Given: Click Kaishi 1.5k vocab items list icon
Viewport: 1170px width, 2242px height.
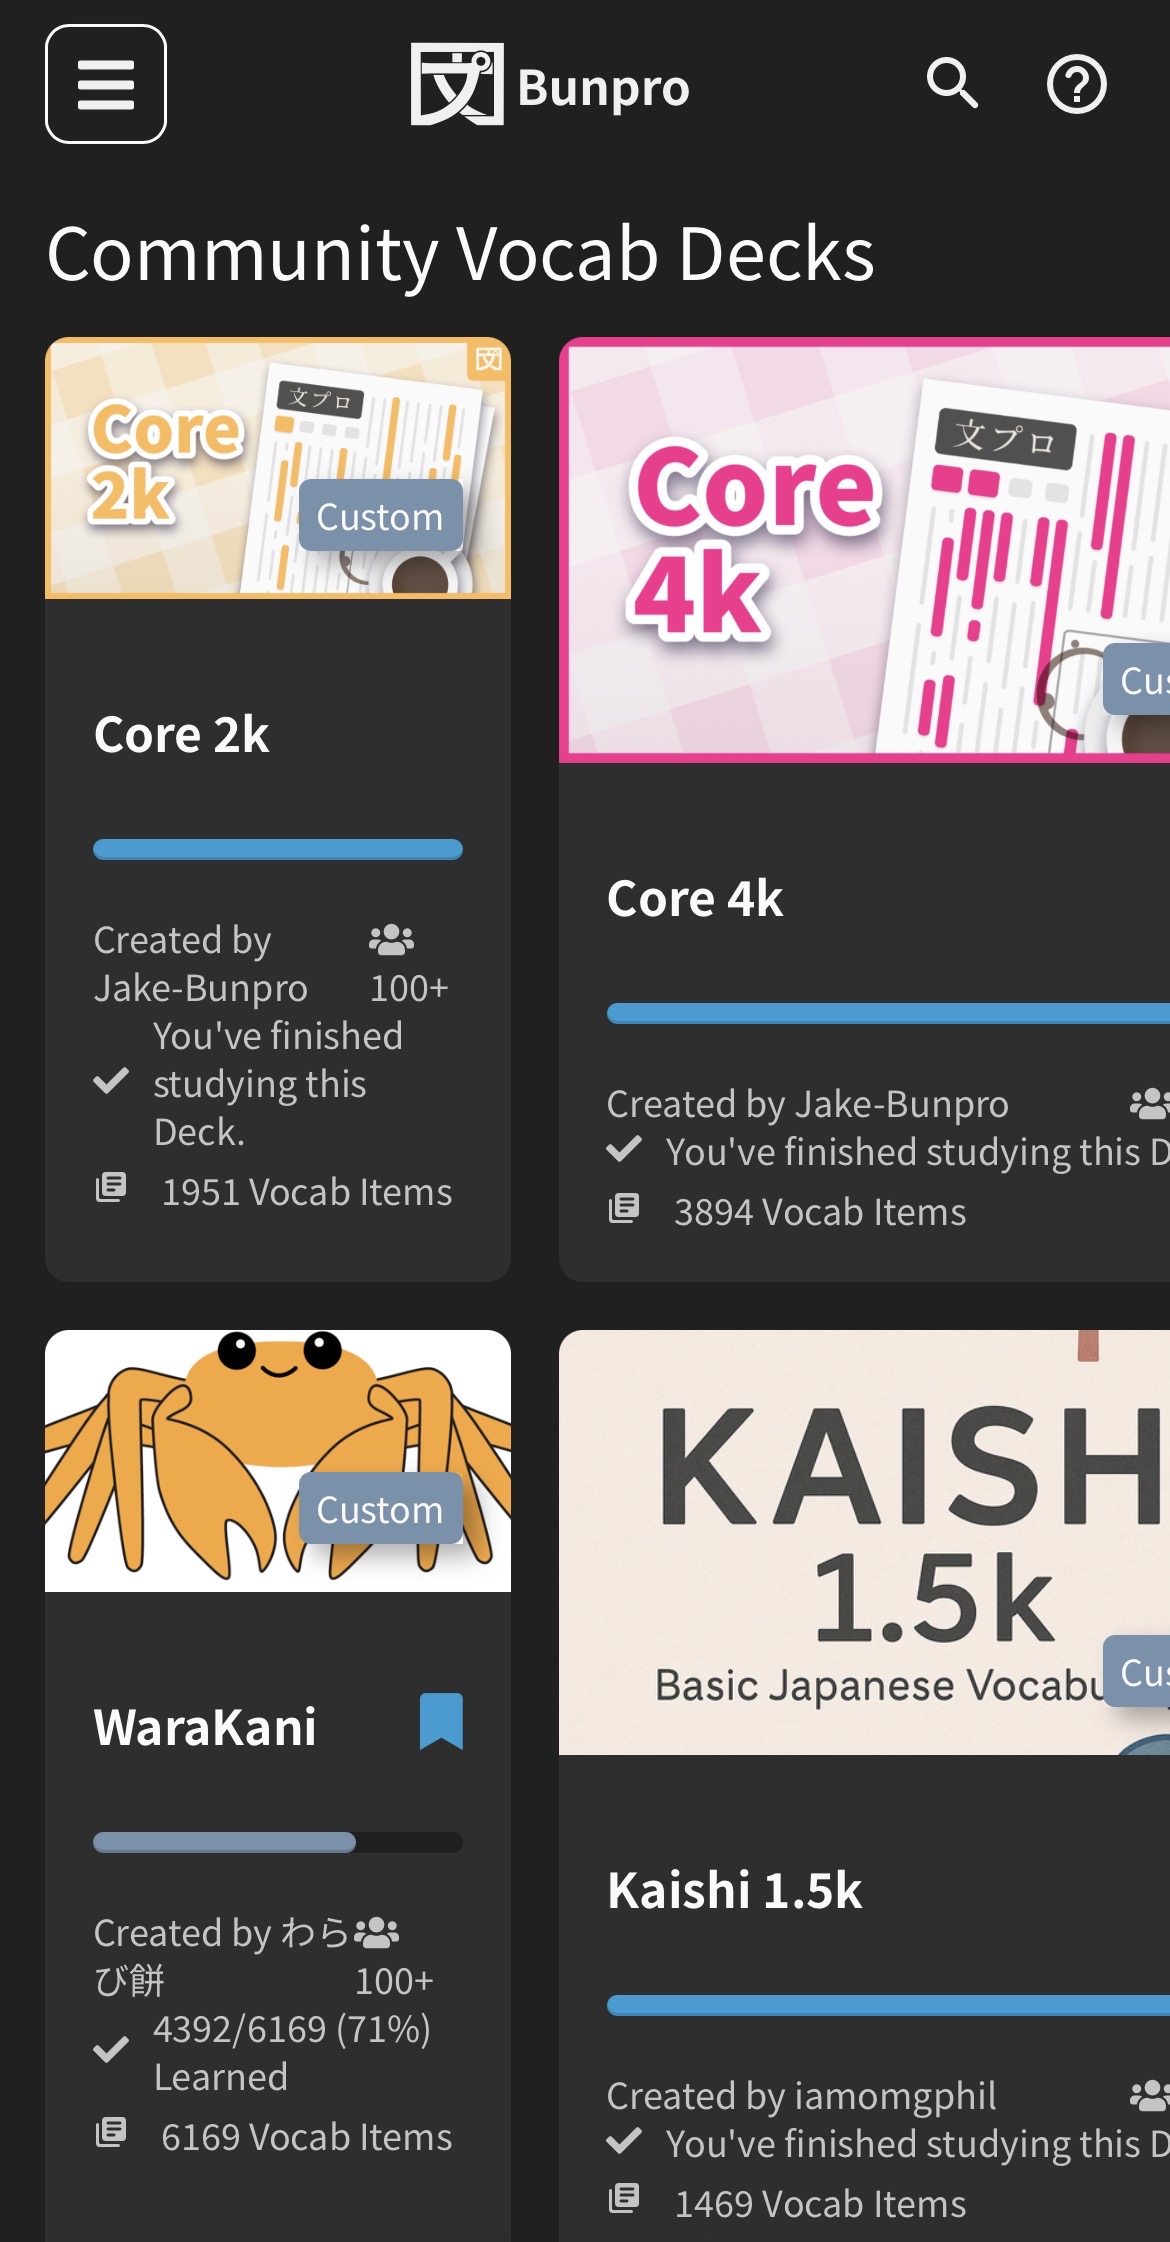Looking at the screenshot, I should (624, 2200).
